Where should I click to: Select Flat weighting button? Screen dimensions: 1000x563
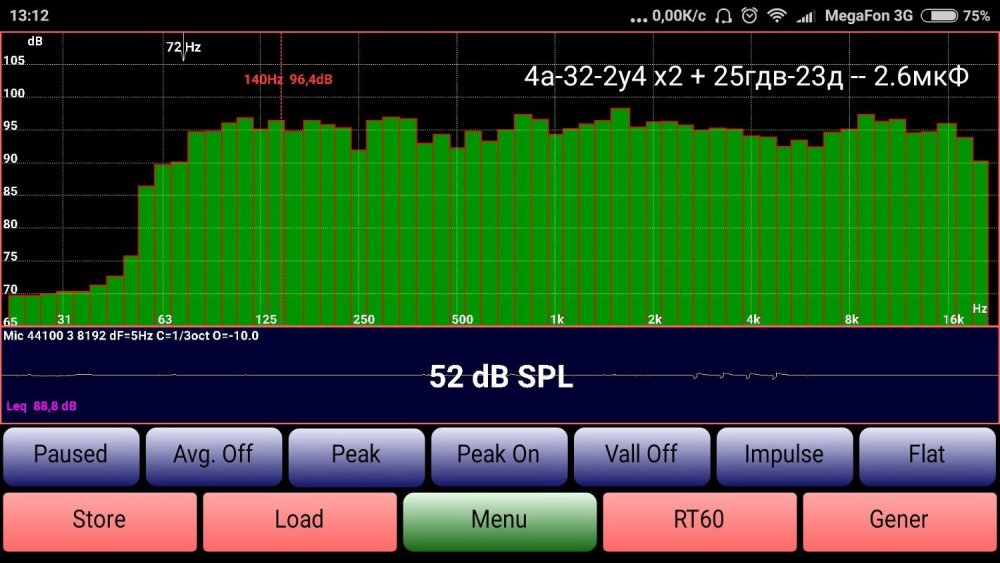926,455
